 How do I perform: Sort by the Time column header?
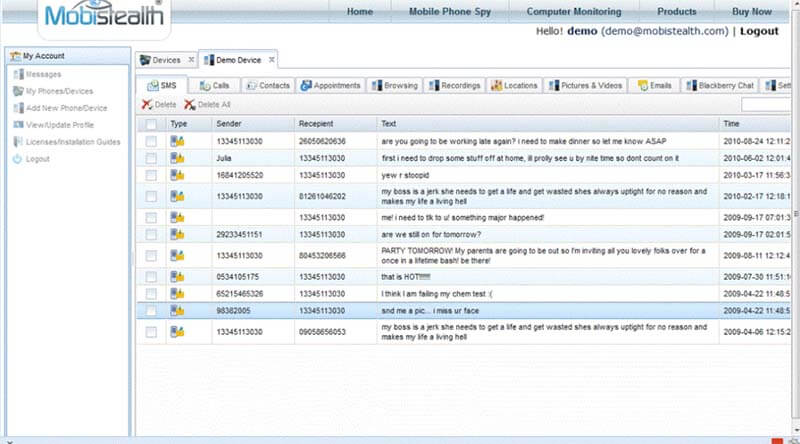(755, 124)
